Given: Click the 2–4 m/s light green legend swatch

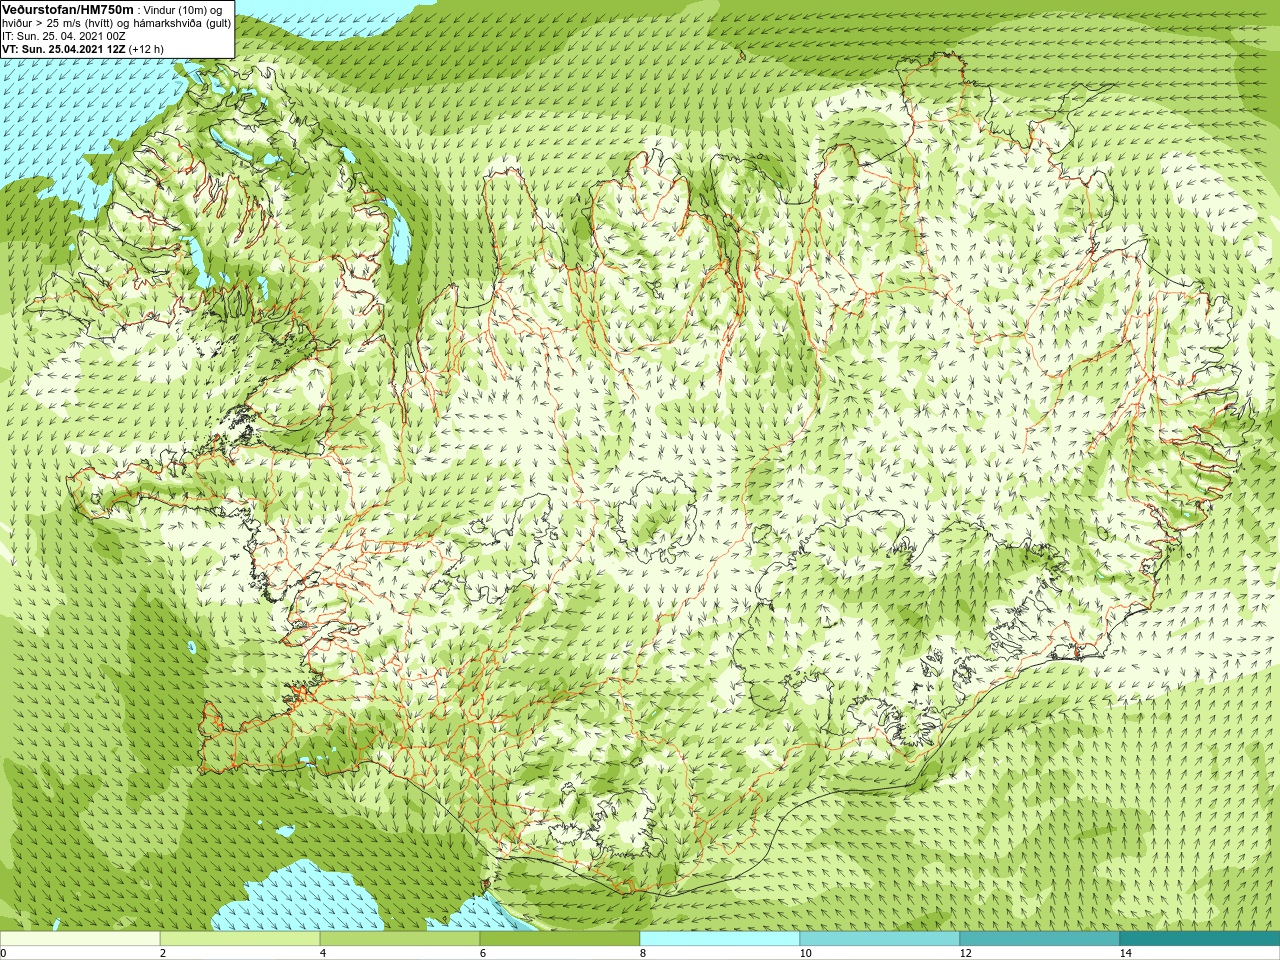Looking at the screenshot, I should (x=240, y=939).
